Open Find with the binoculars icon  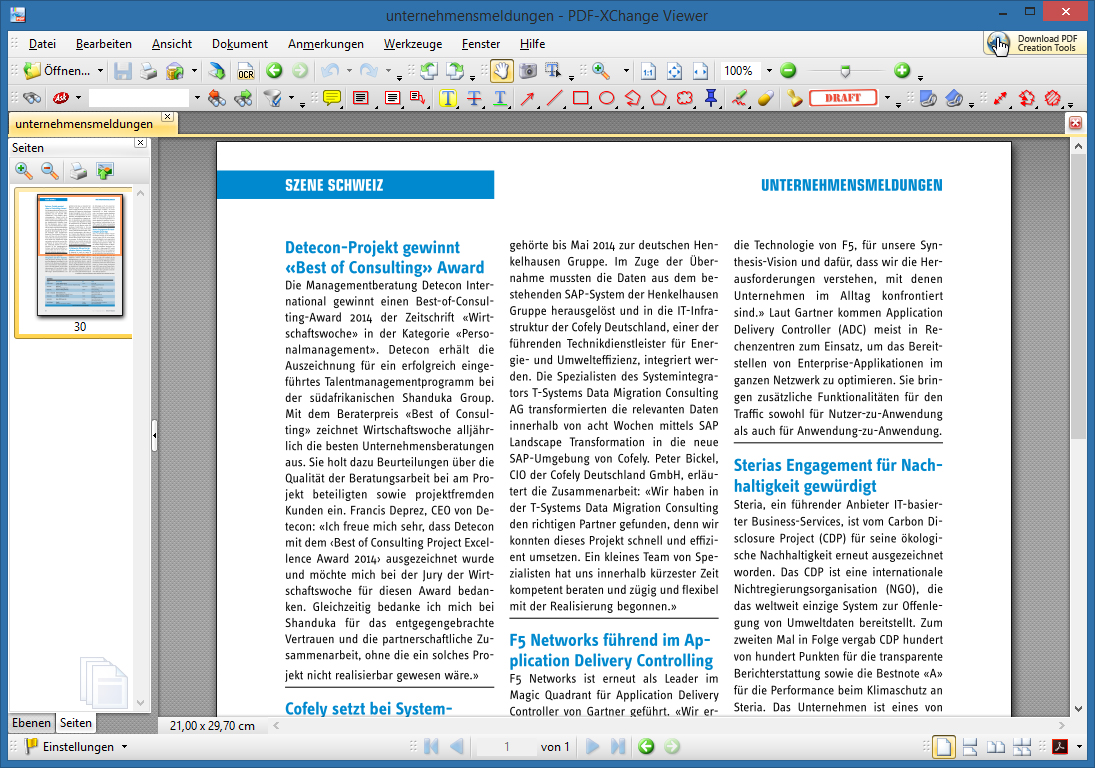pyautogui.click(x=32, y=98)
